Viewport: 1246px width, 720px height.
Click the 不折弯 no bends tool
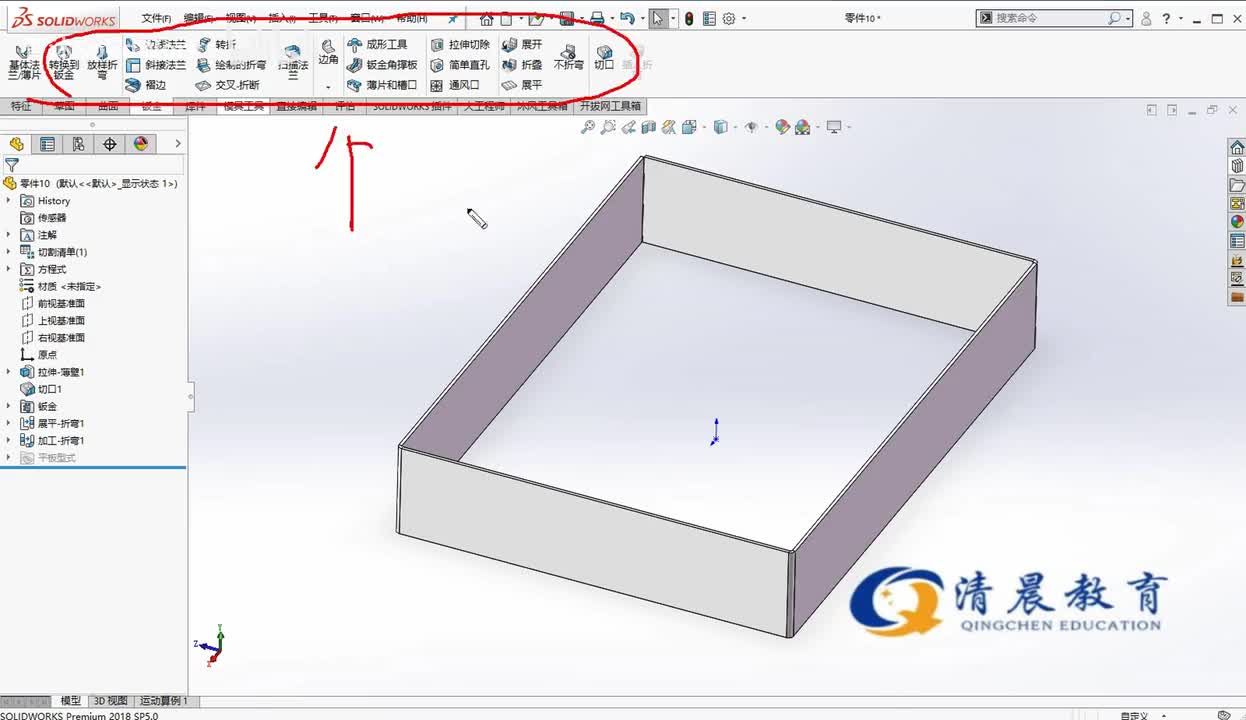pos(568,58)
